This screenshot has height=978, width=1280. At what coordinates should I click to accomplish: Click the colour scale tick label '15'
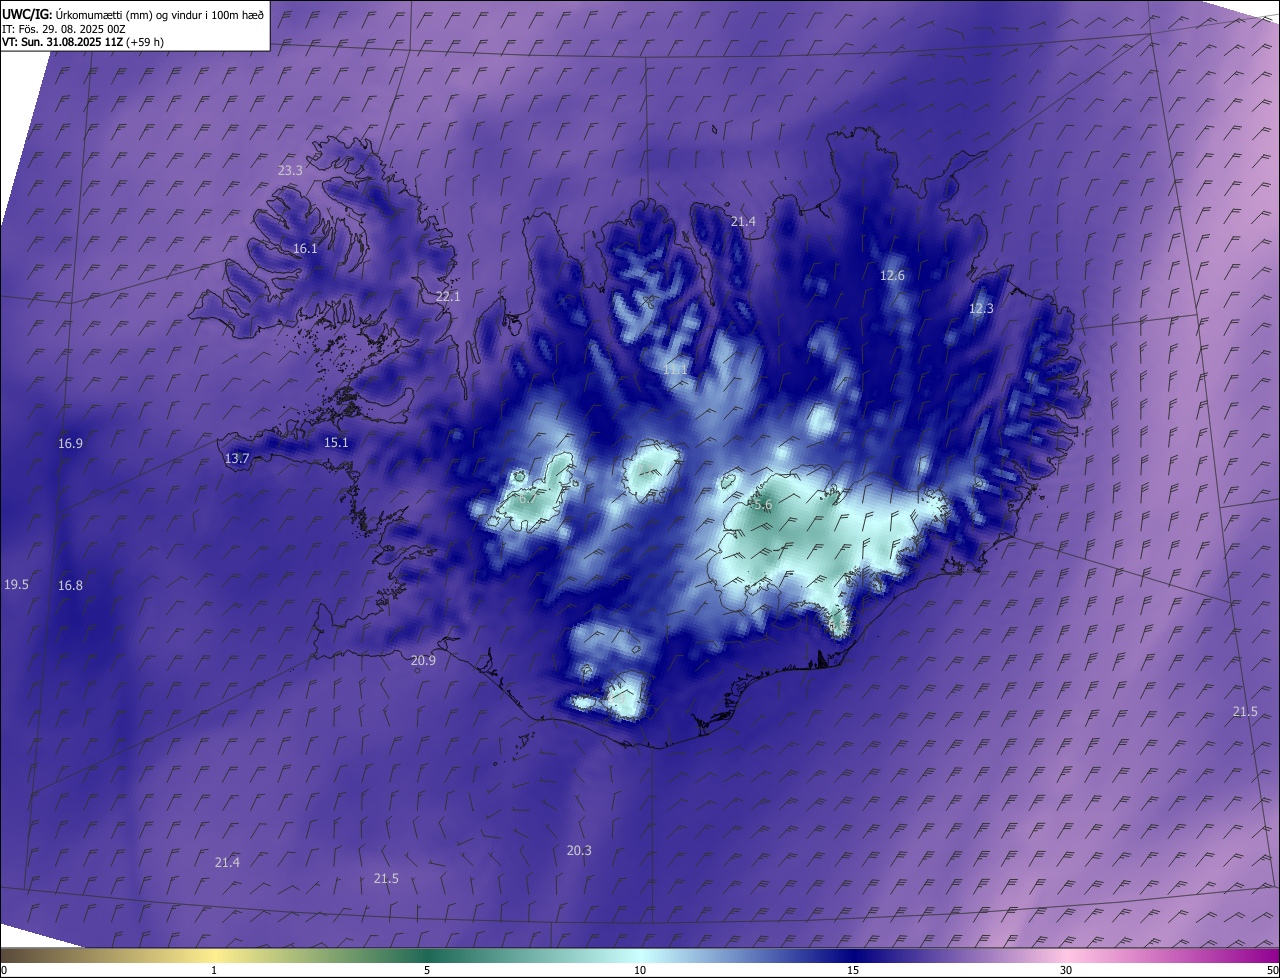tap(853, 970)
